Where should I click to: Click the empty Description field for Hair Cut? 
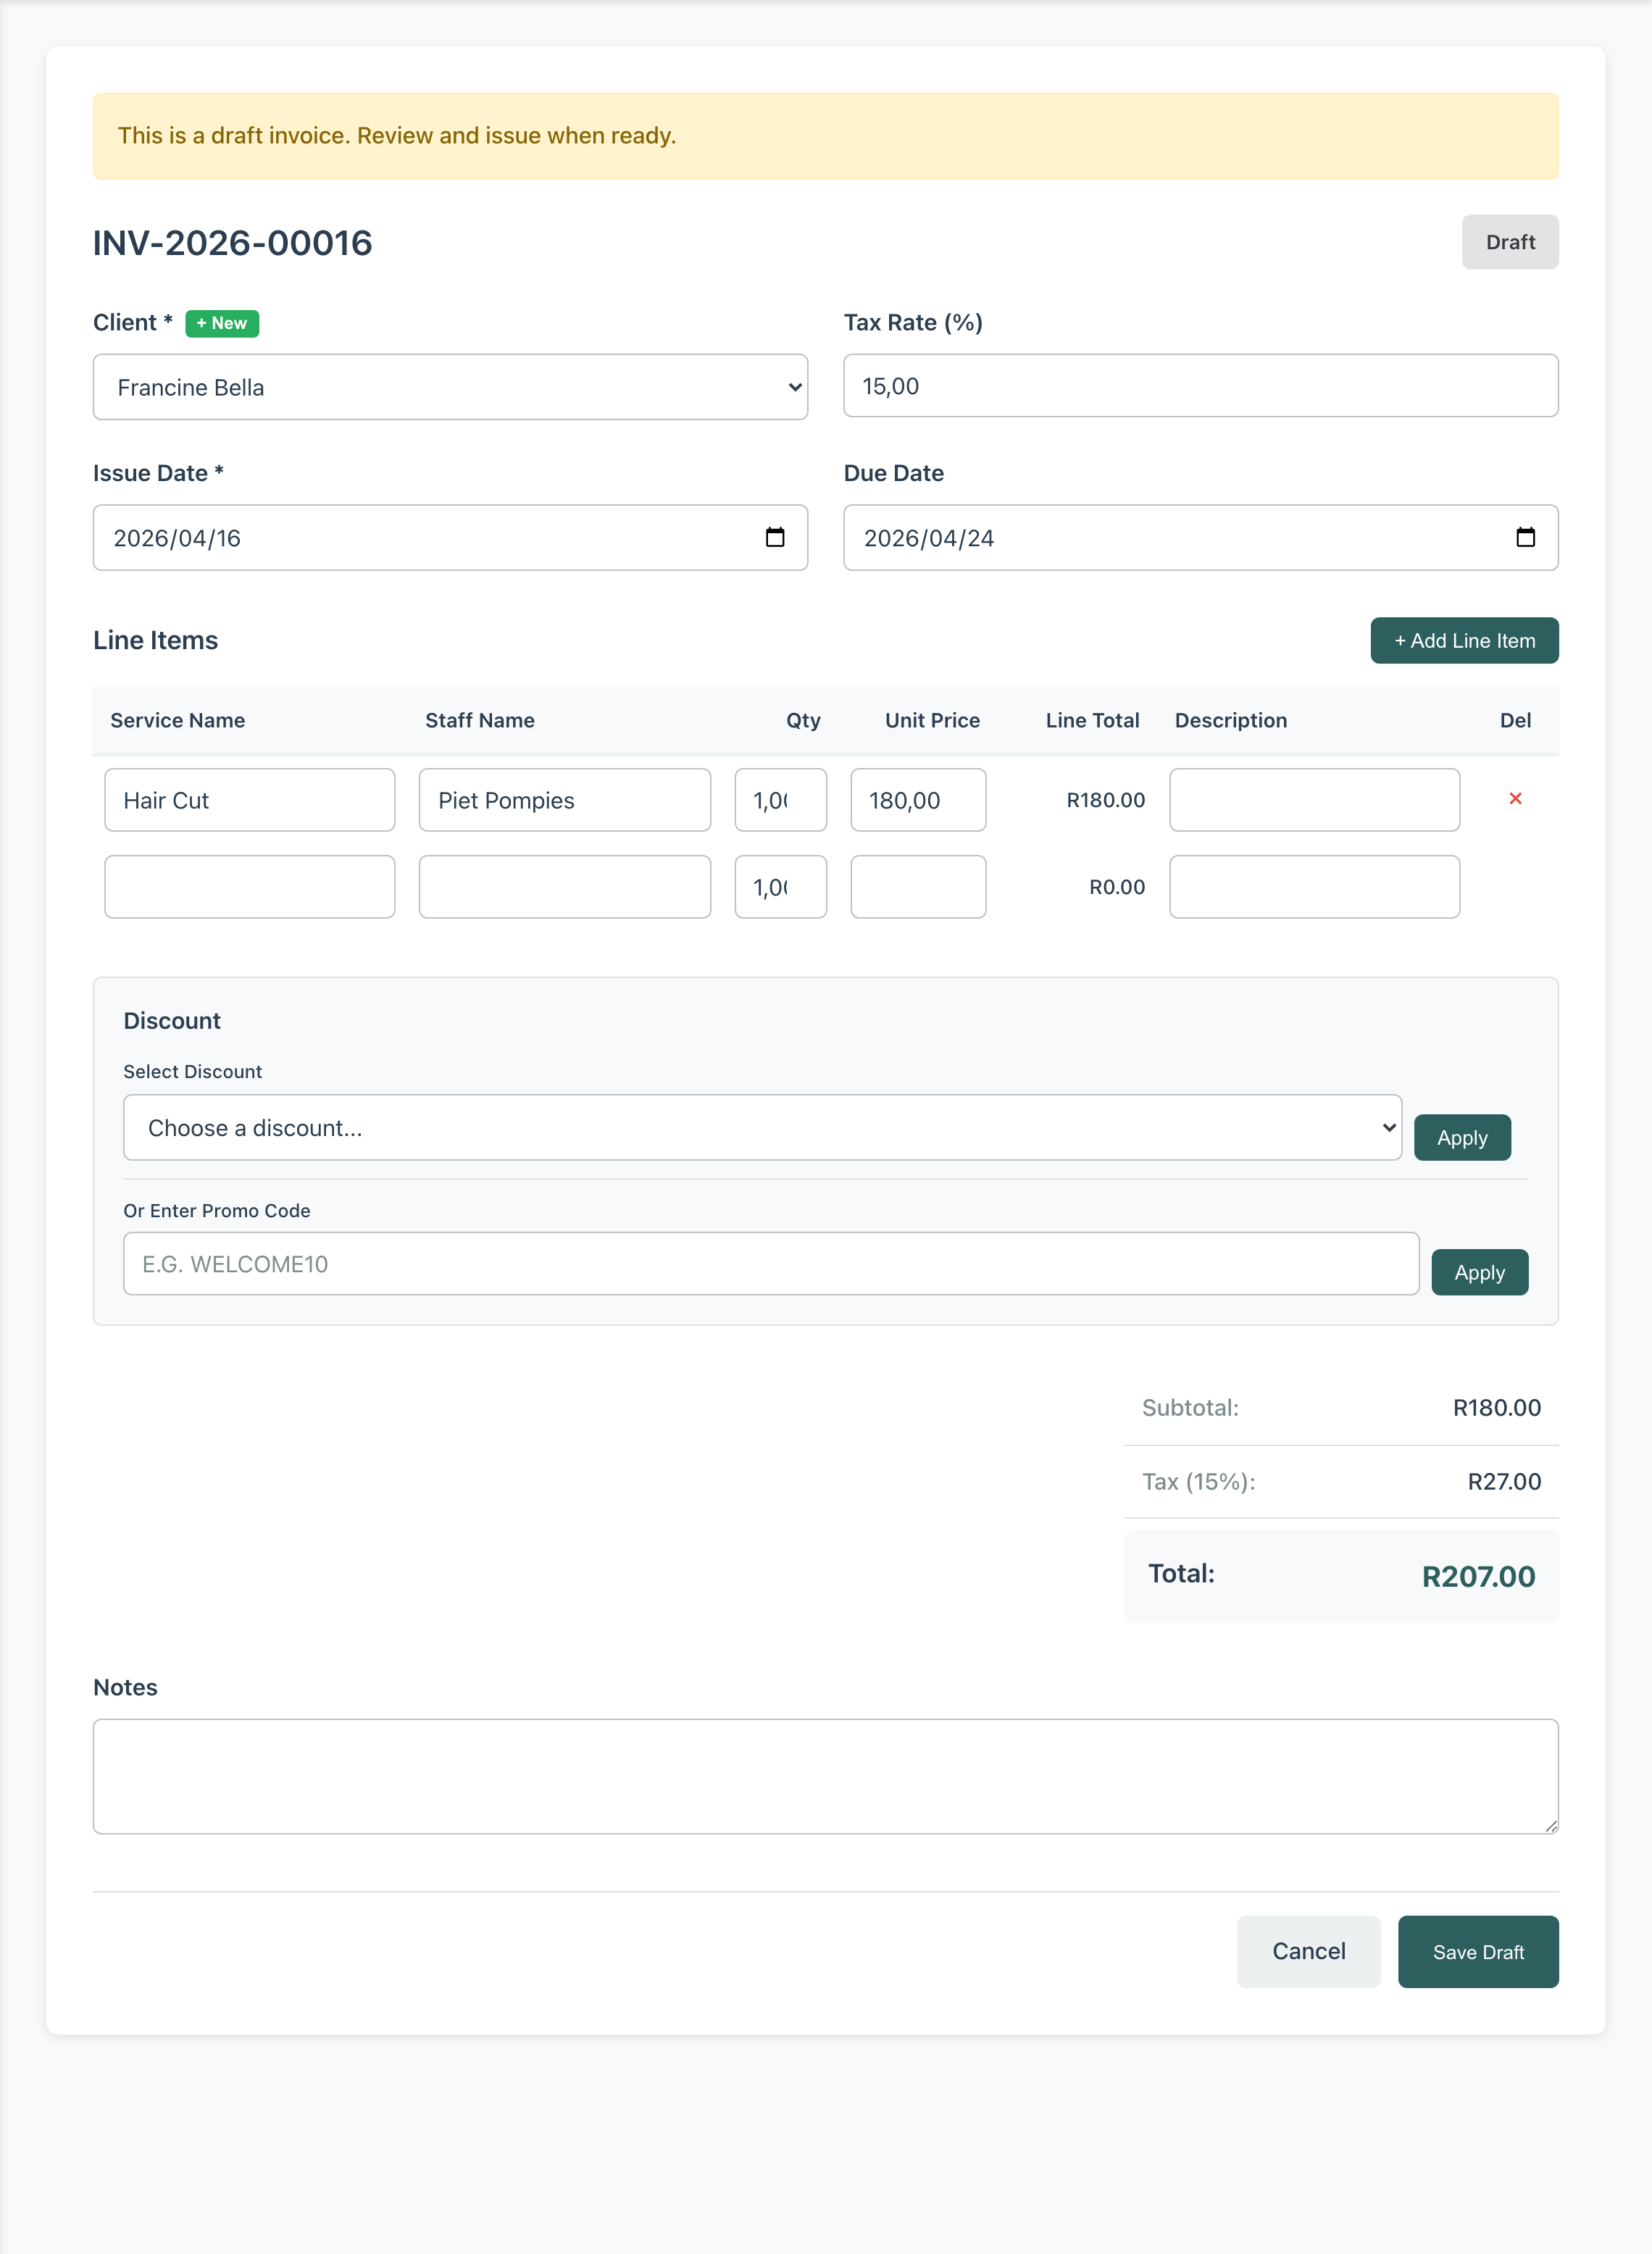click(x=1314, y=800)
